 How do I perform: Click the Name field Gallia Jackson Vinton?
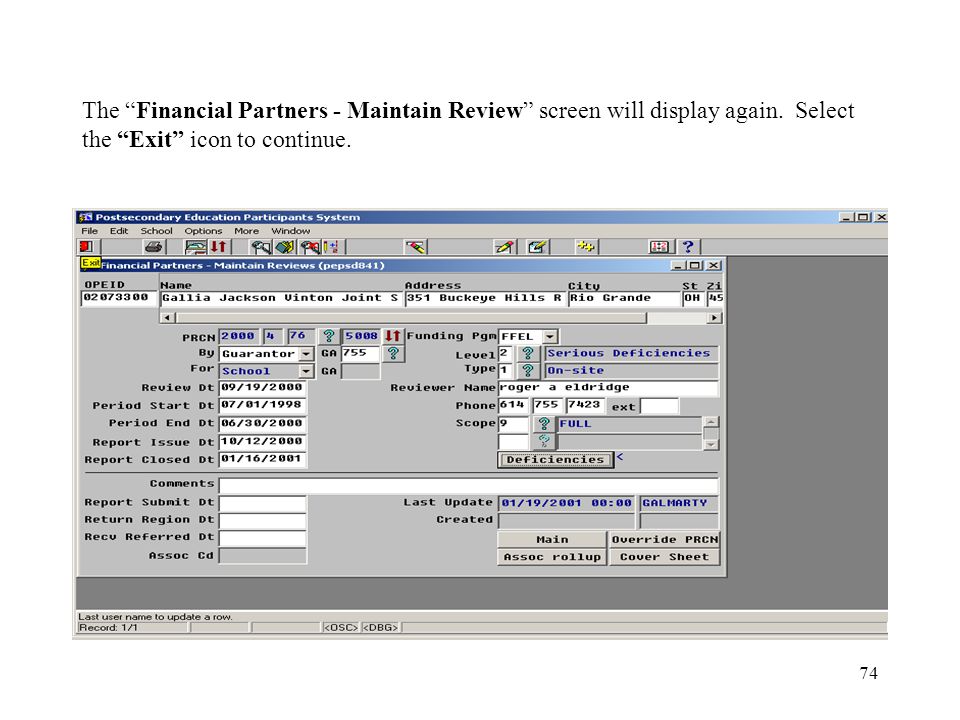tap(280, 298)
